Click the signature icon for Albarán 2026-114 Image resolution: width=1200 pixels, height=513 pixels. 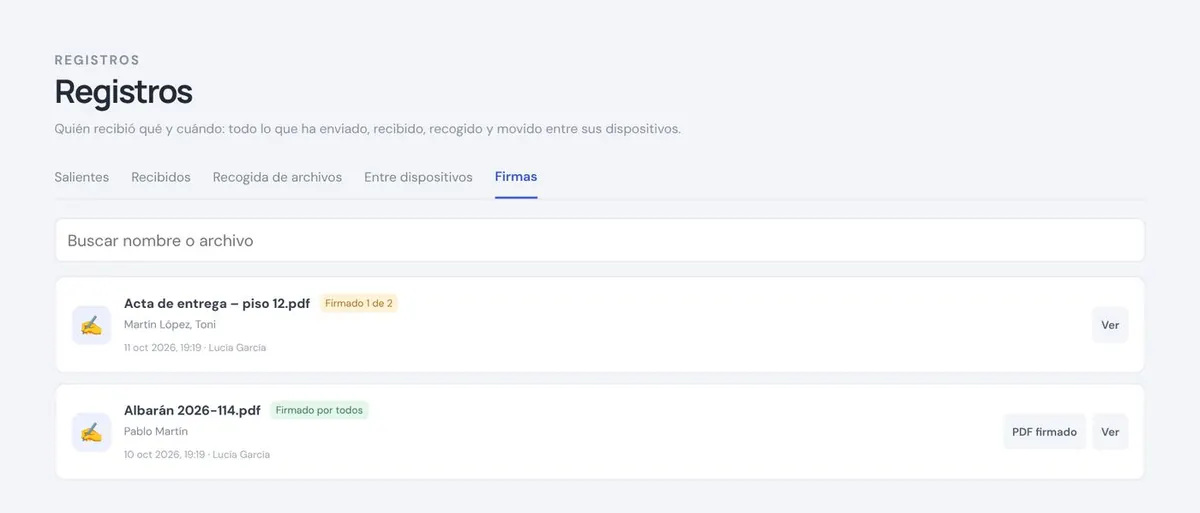[91, 432]
